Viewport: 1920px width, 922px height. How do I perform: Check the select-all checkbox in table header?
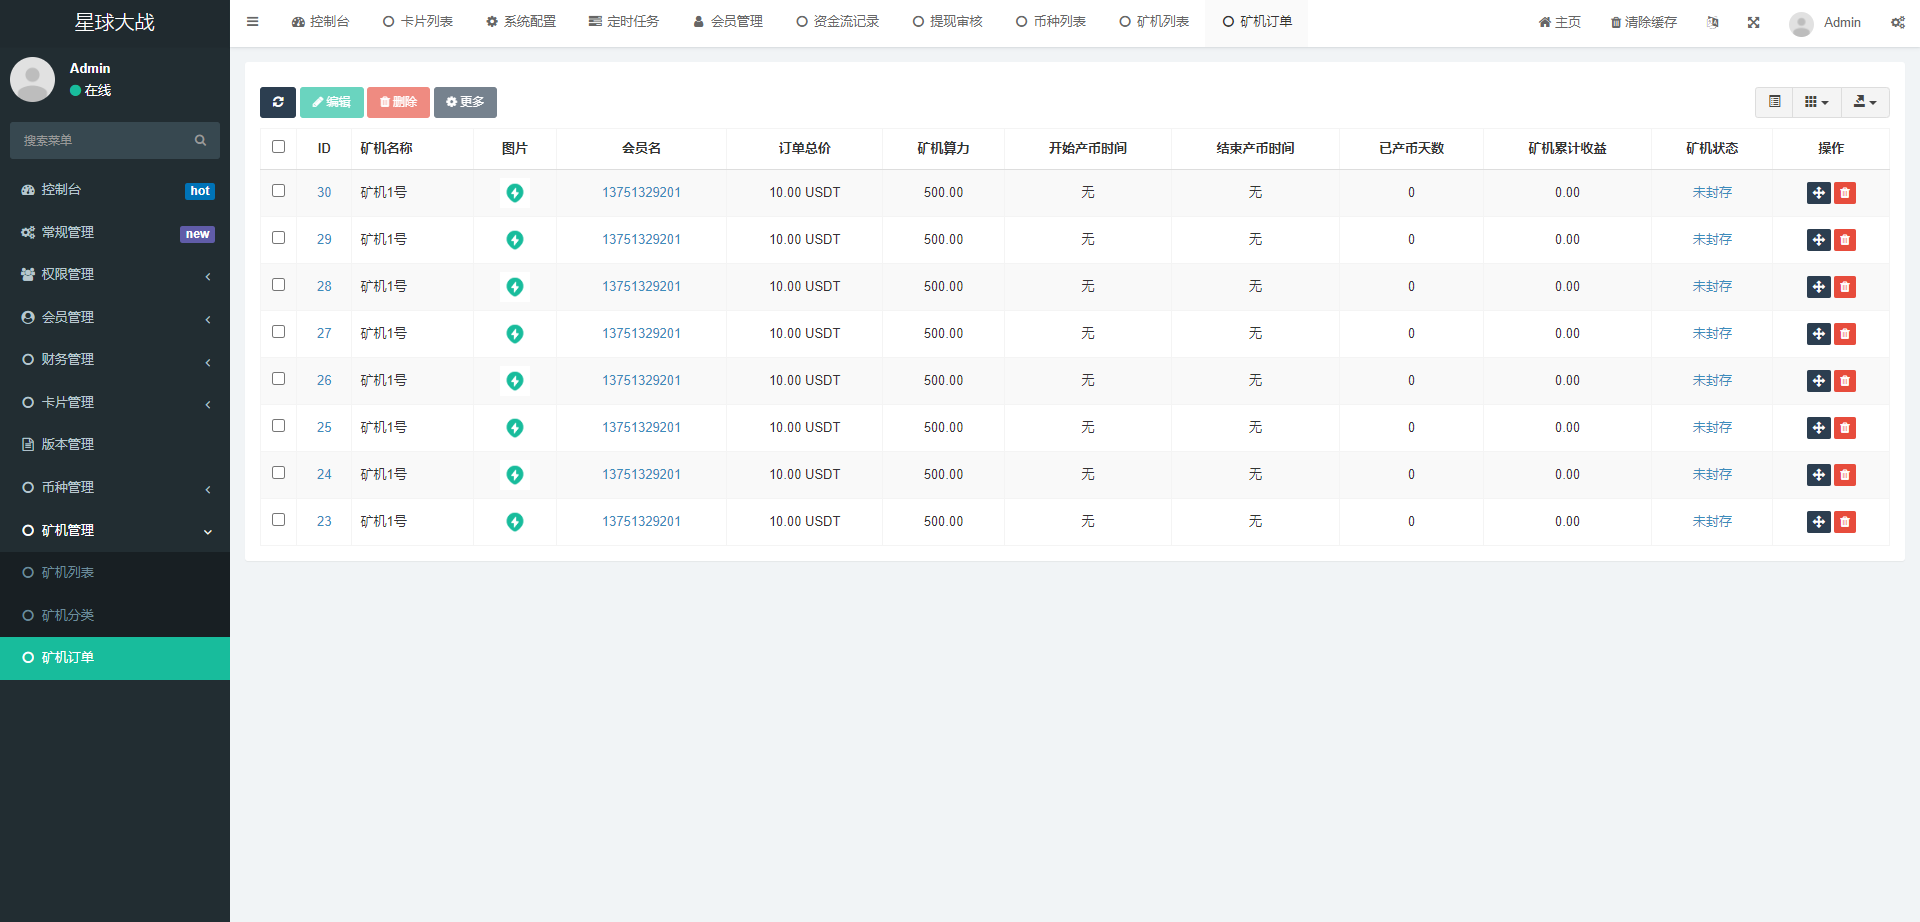278,147
